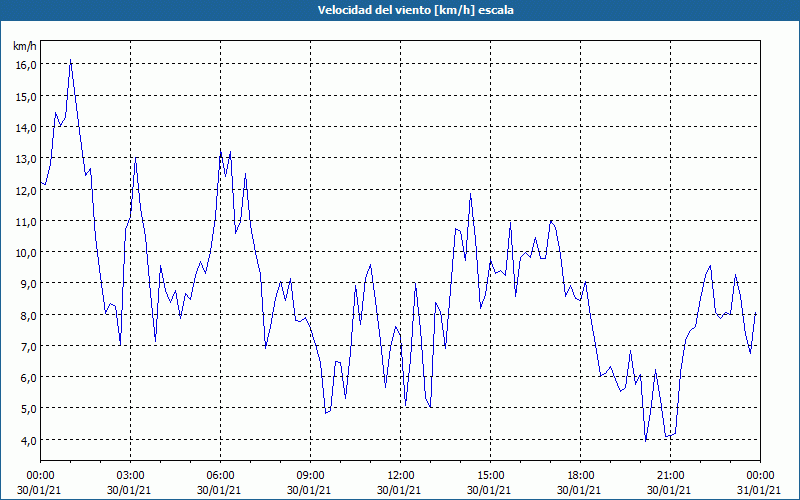Pick the "30/01/21" date under 21:00
The height and width of the screenshot is (500, 800).
pyautogui.click(x=669, y=490)
